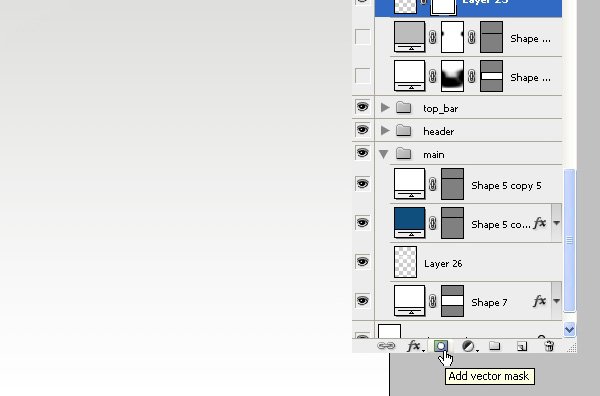The width and height of the screenshot is (600, 396).
Task: Click the layers panel scroll down arrow
Action: coord(569,329)
